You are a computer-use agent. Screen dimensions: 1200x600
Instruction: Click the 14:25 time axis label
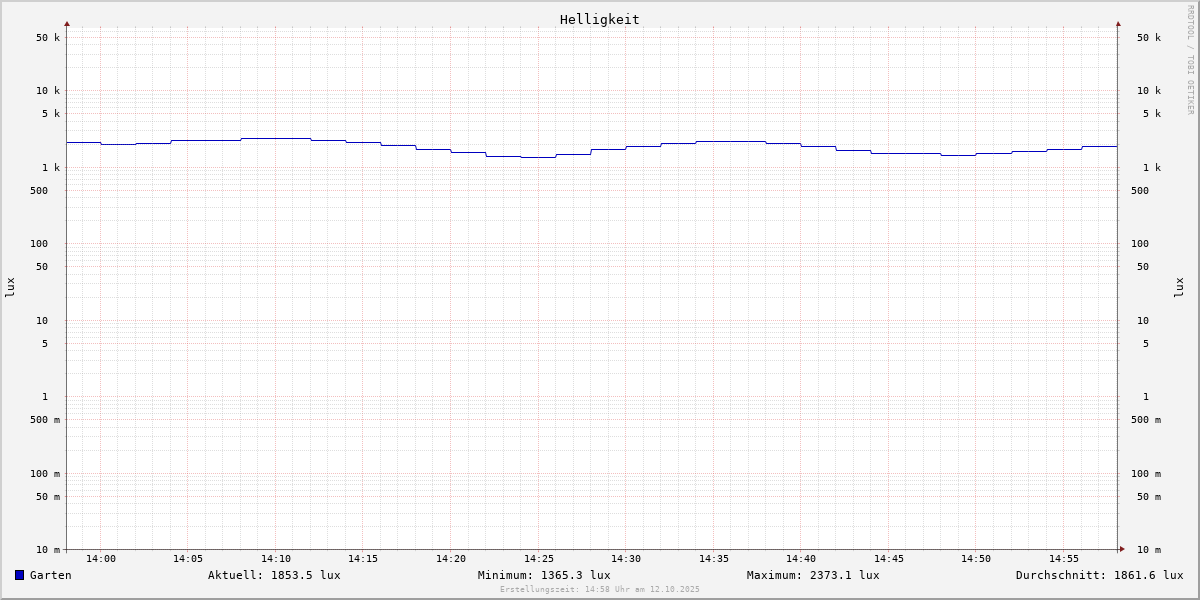(x=538, y=559)
